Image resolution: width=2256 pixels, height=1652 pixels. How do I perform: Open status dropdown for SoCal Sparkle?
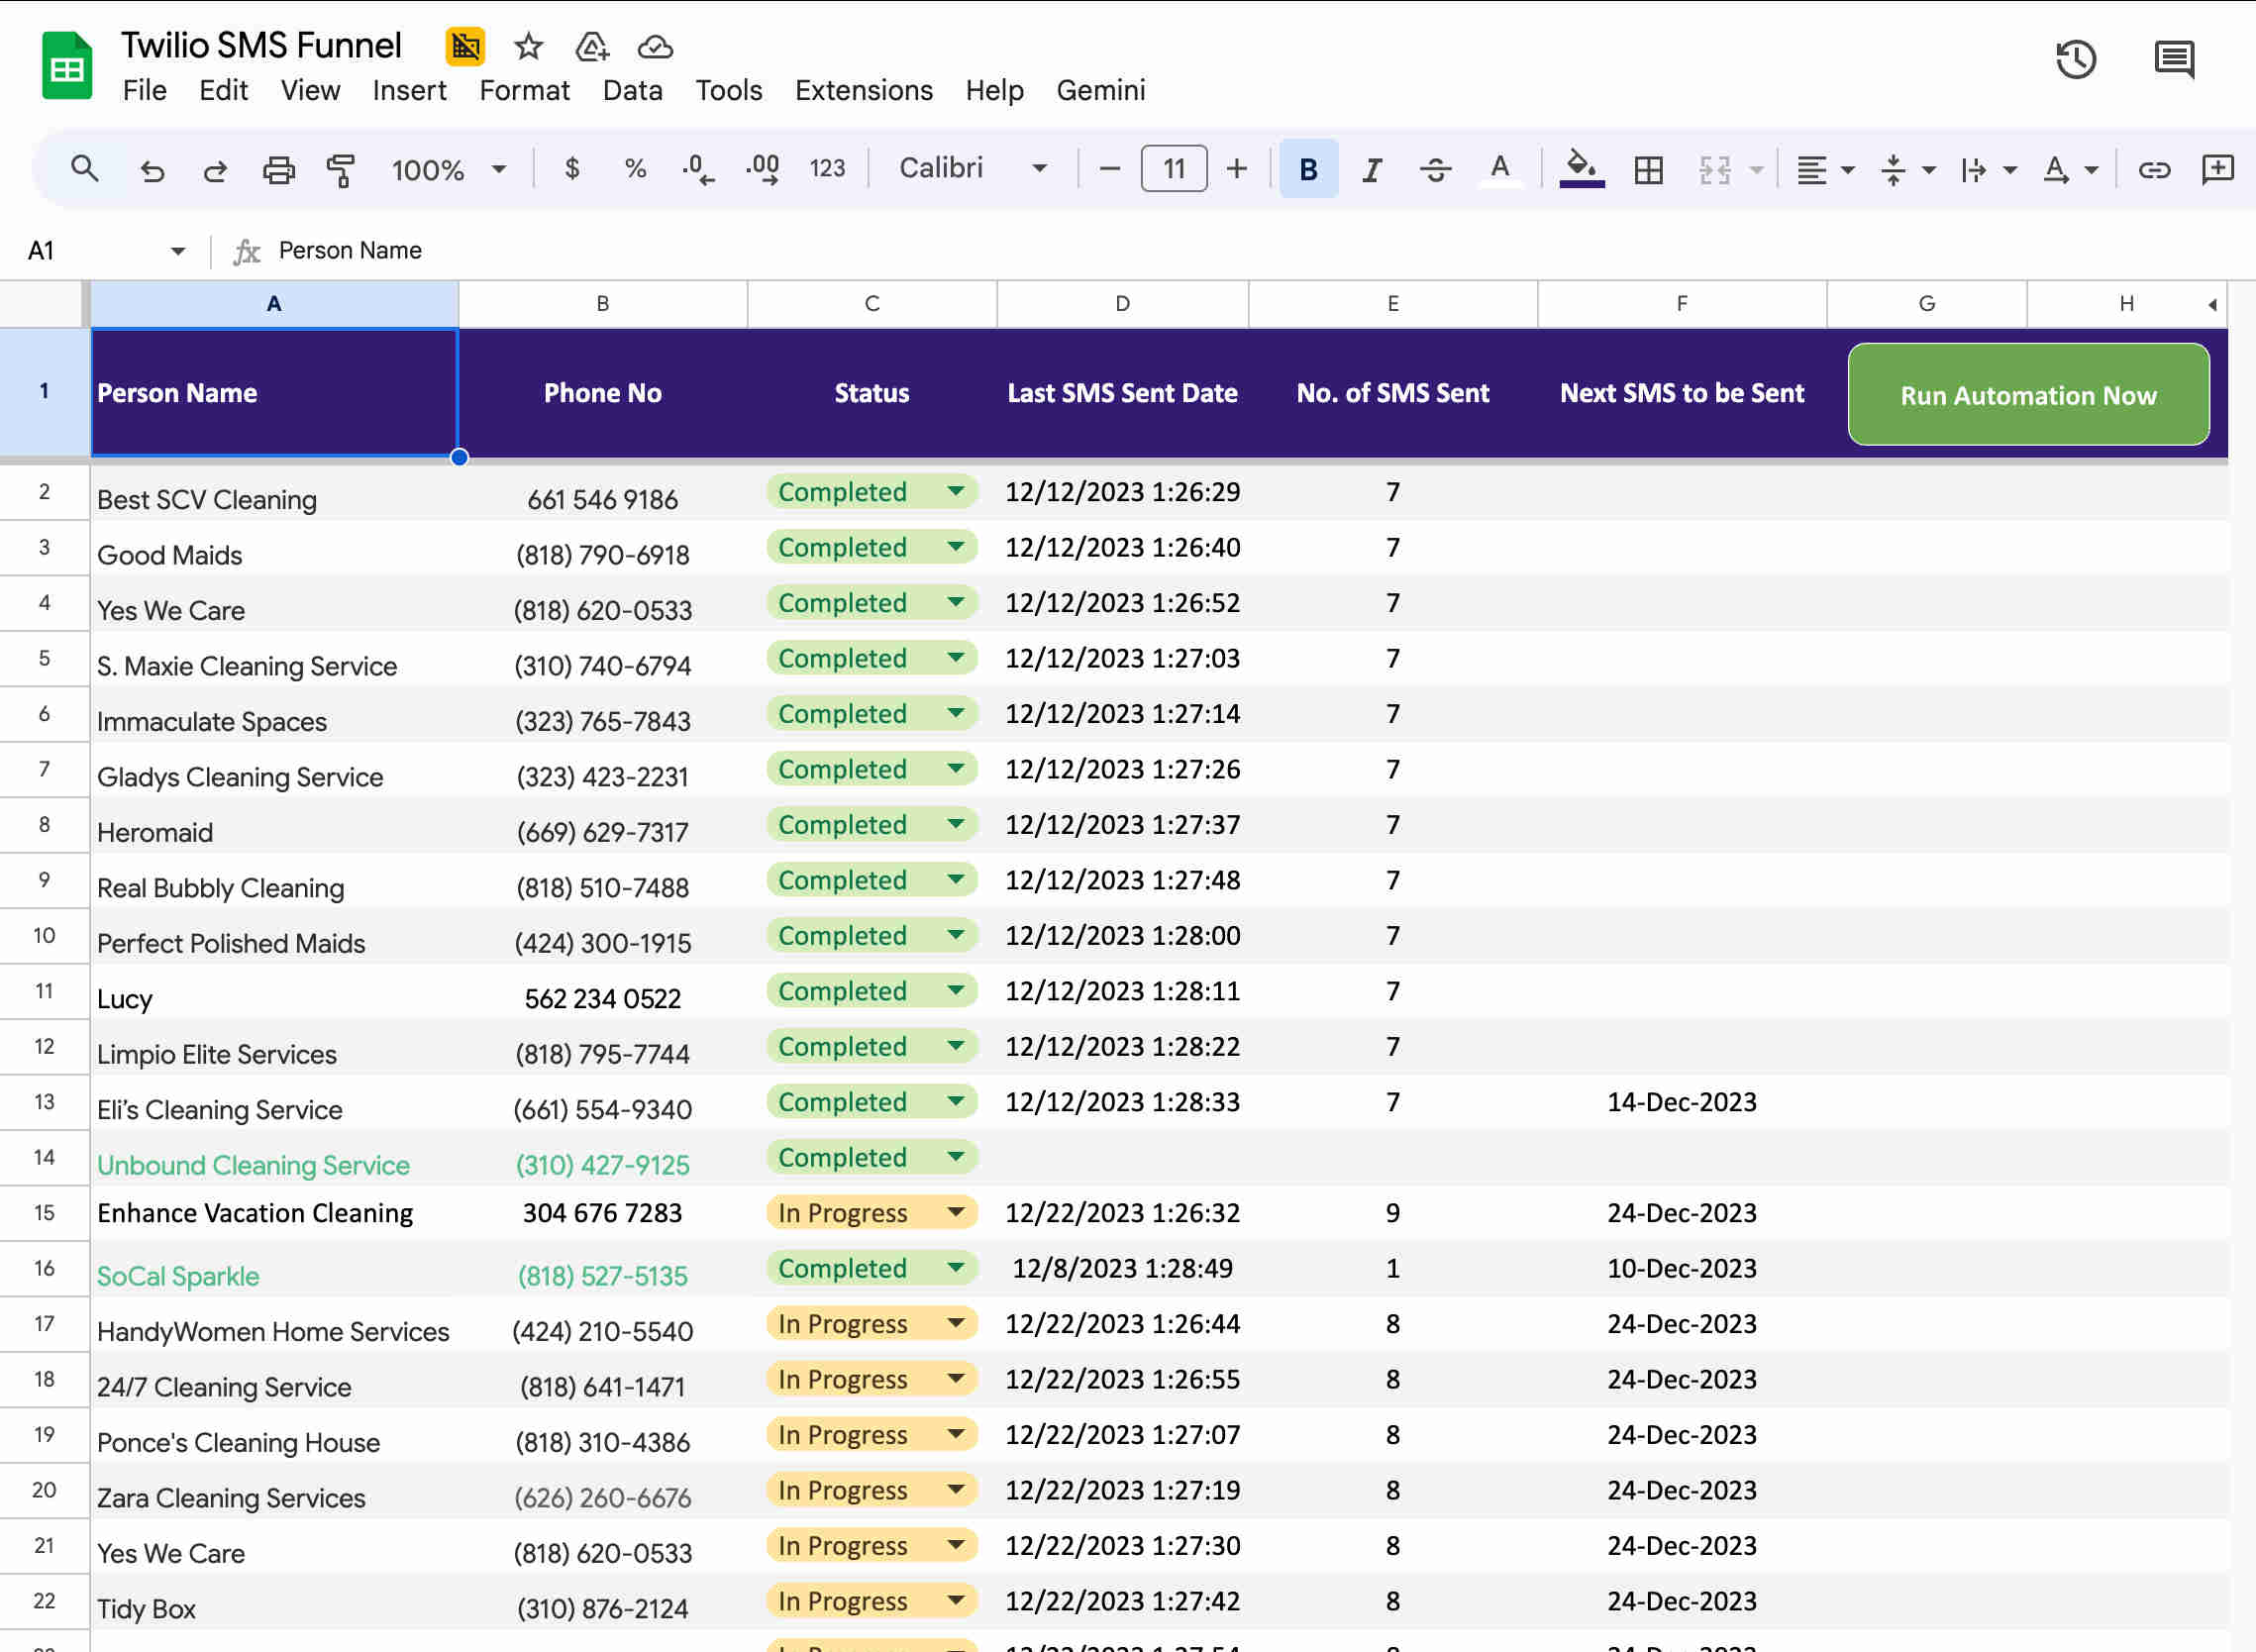pyautogui.click(x=956, y=1268)
